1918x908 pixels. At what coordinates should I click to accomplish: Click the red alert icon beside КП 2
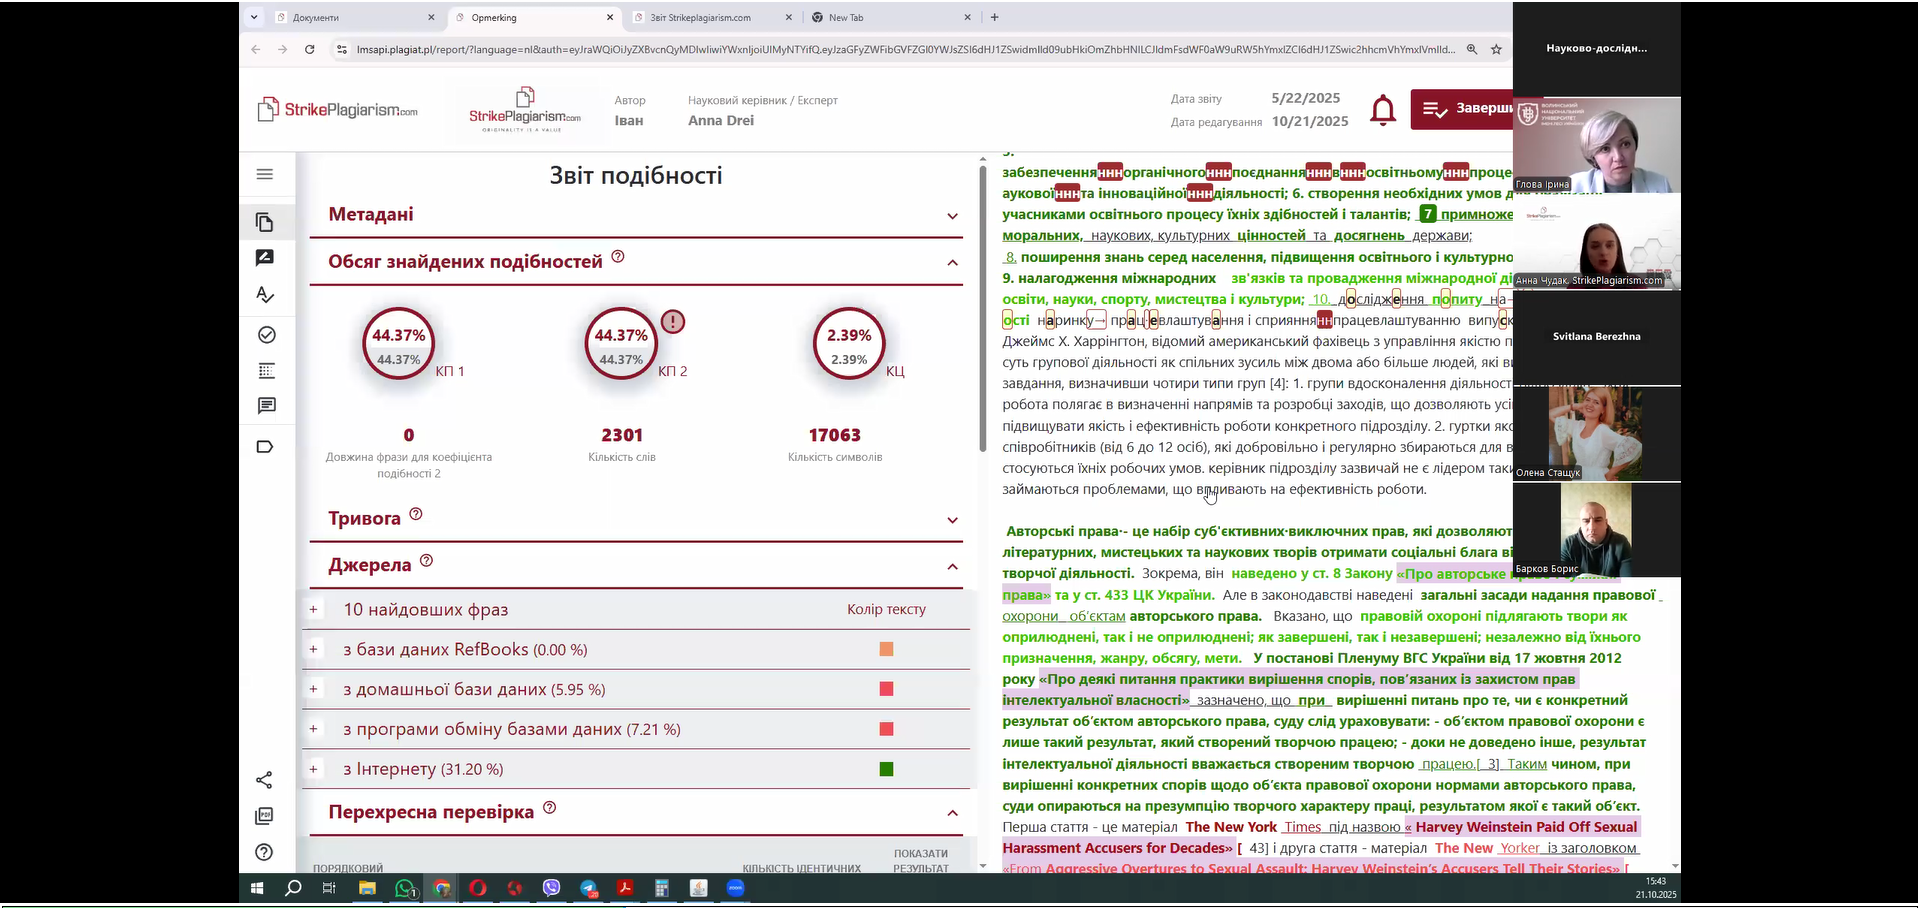(673, 322)
